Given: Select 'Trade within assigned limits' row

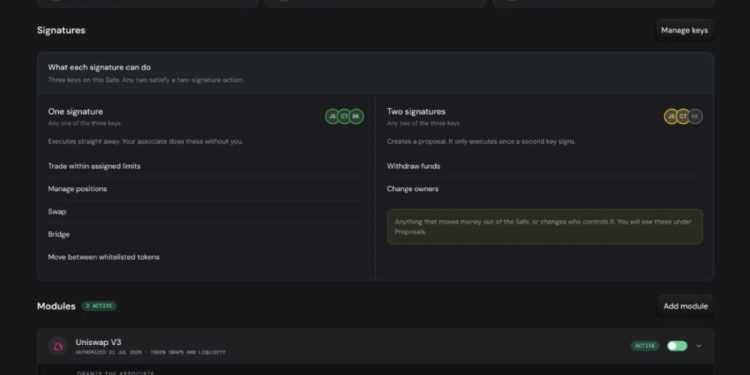Looking at the screenshot, I should tap(206, 166).
